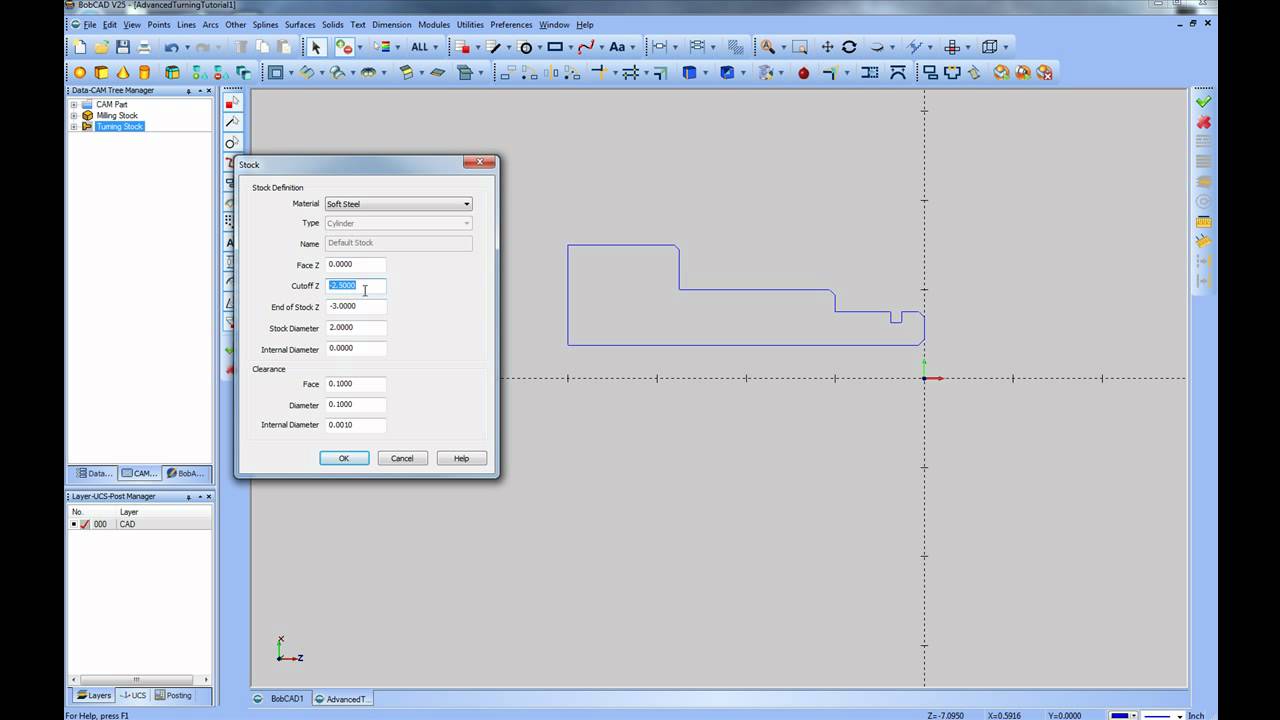Activate the arrow selection tool

(316, 47)
